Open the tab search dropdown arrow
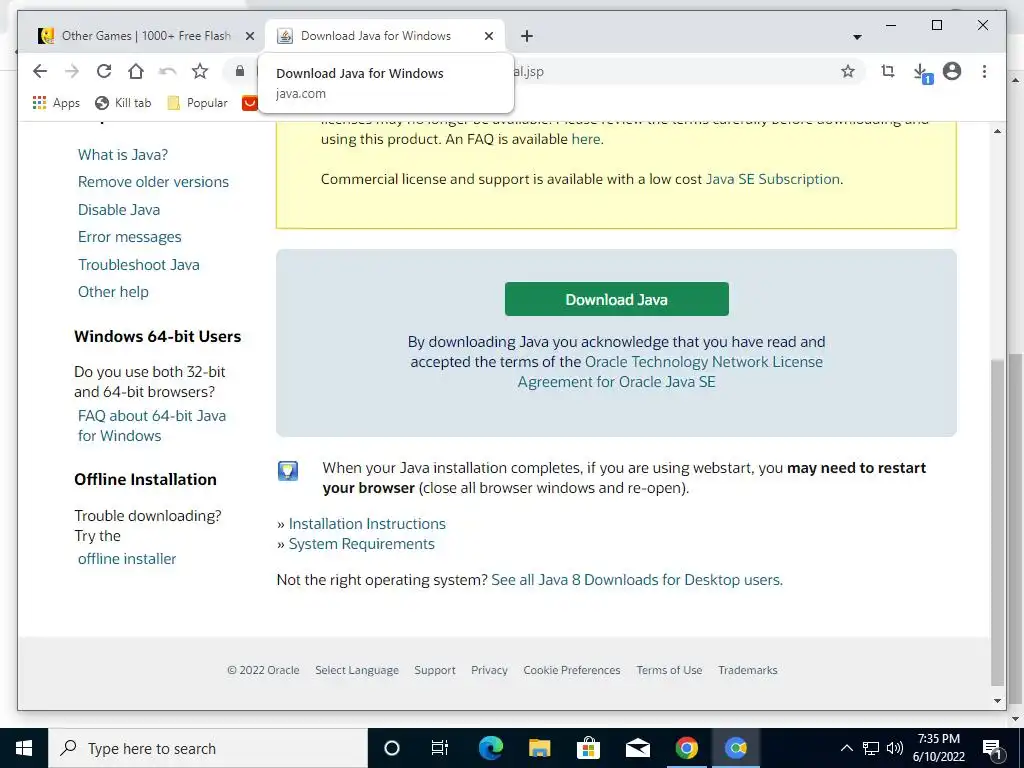 click(x=857, y=37)
